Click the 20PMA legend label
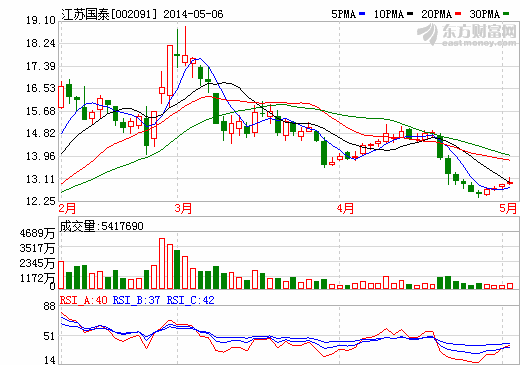The height and width of the screenshot is (365, 520). click(436, 14)
